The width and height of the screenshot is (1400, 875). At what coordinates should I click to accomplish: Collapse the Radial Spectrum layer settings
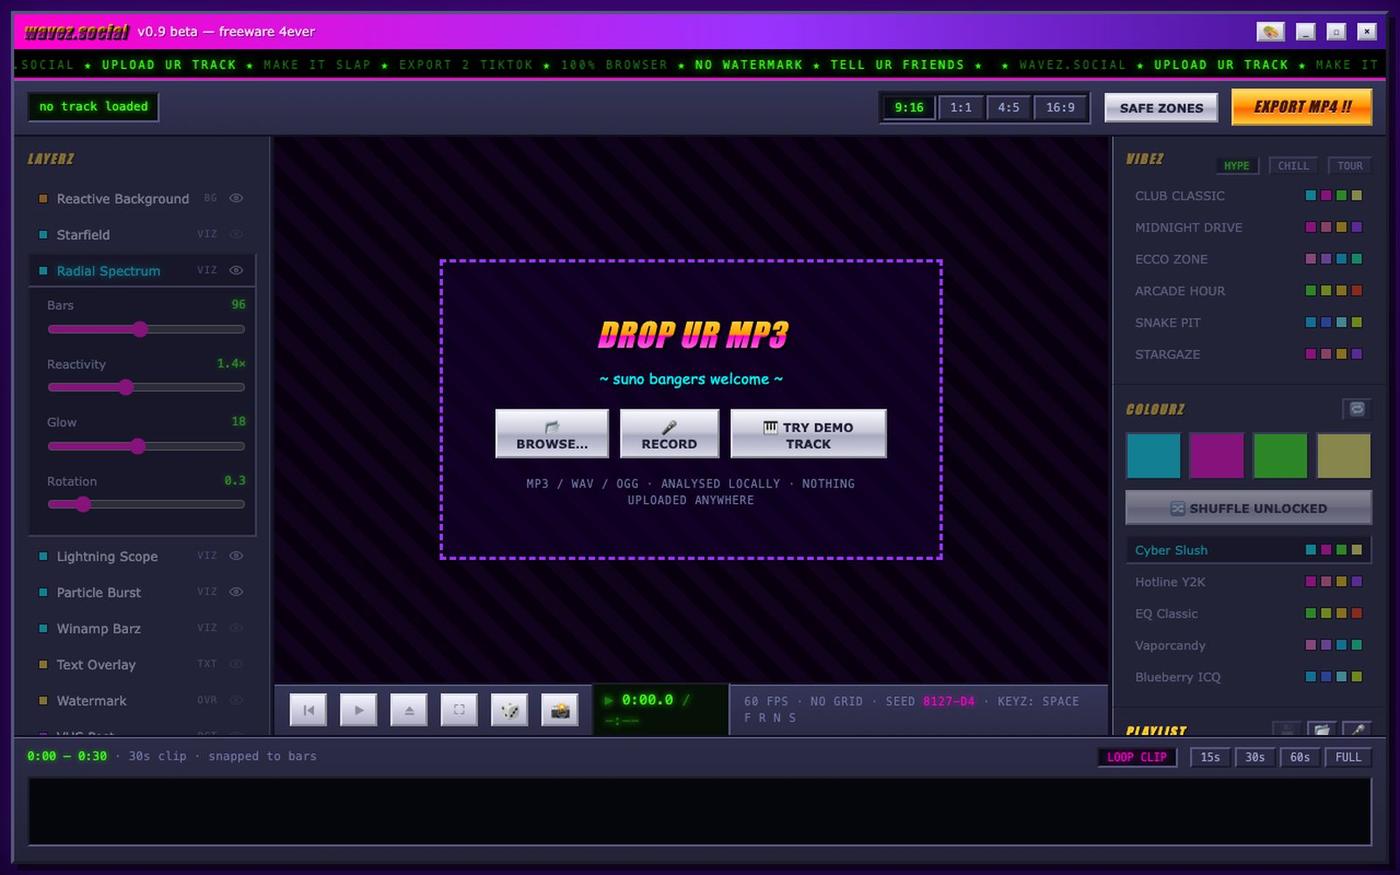142,271
